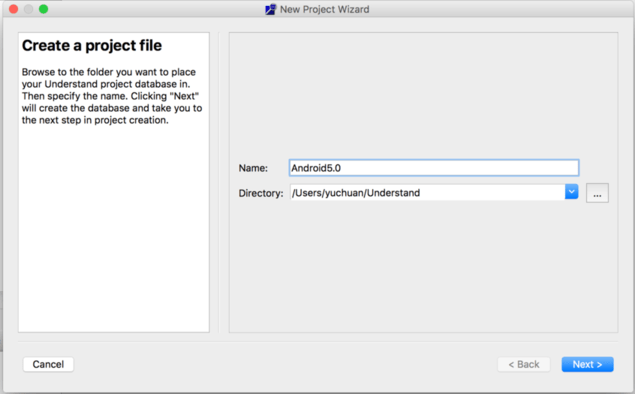Close the wizard with the red button

coord(13,9)
